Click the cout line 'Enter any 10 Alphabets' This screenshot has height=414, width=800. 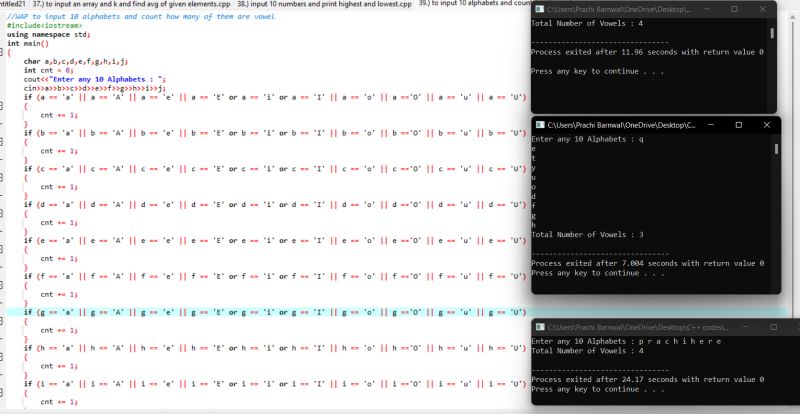(x=95, y=79)
